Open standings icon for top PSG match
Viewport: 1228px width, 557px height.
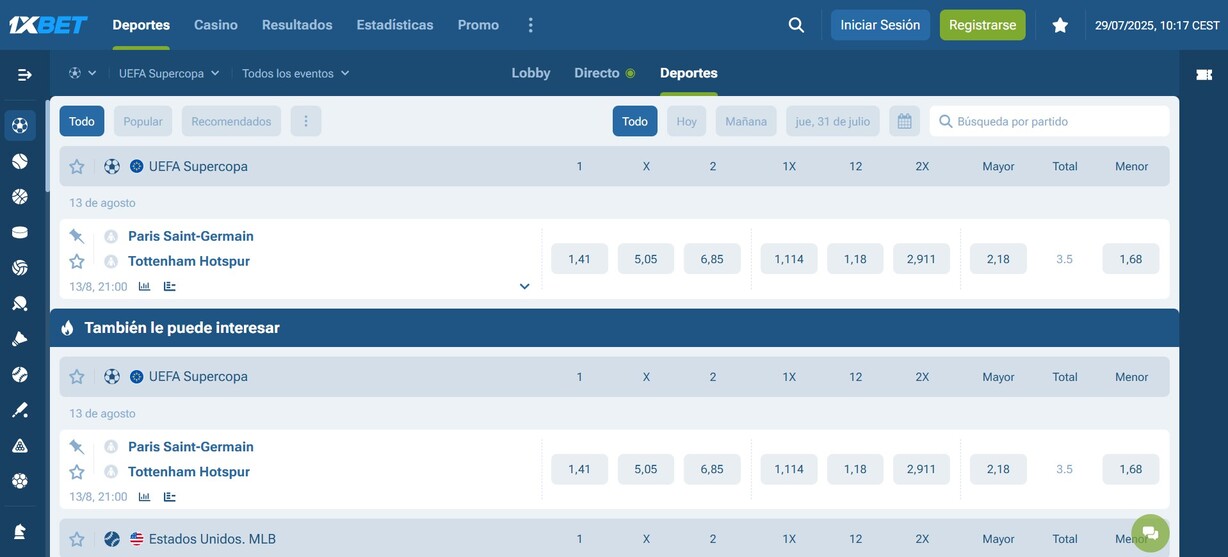pos(169,286)
